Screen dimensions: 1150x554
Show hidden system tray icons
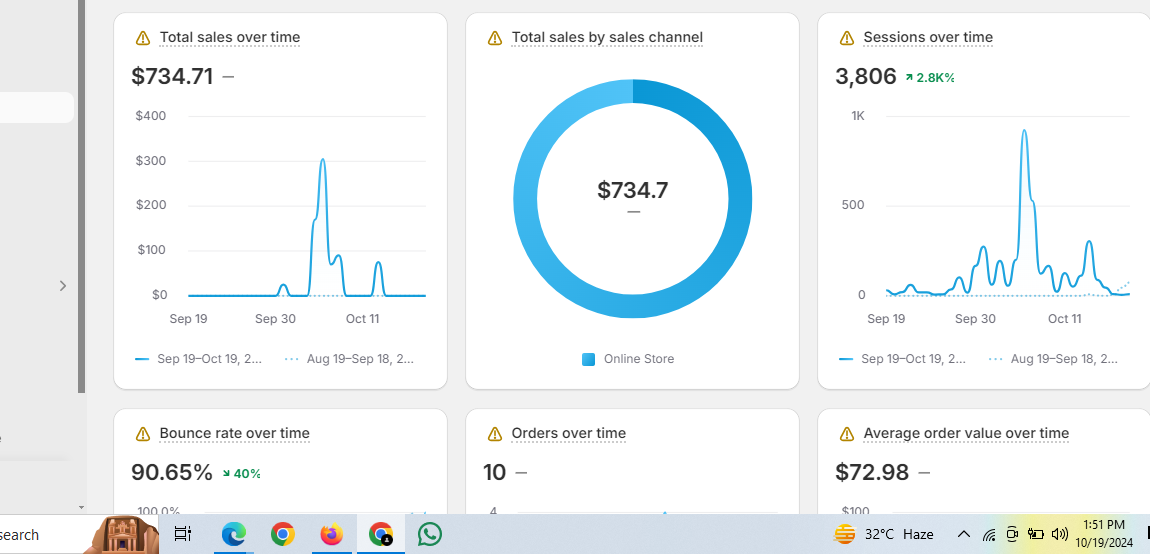tap(963, 534)
